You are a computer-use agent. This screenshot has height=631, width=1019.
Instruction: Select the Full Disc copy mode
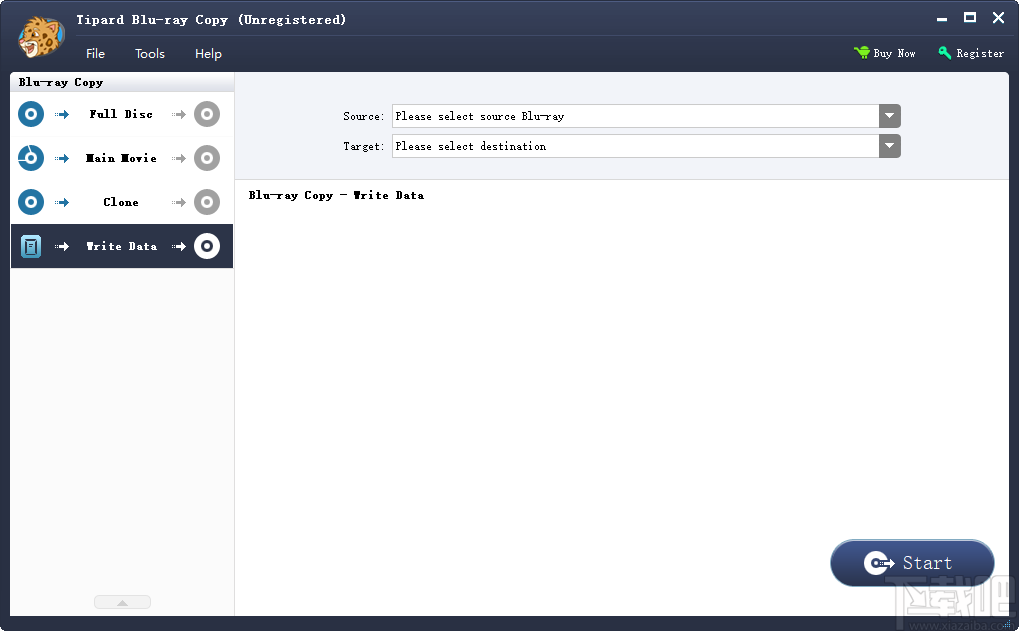point(122,114)
